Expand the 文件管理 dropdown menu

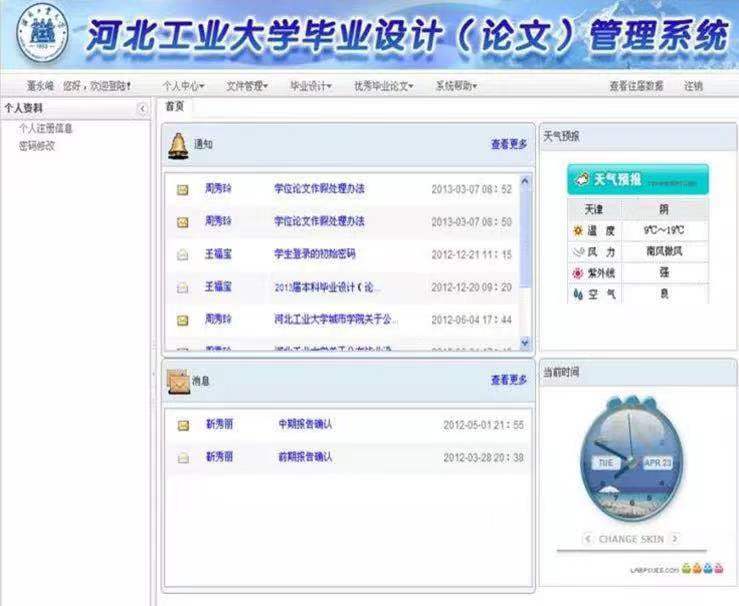tap(246, 86)
